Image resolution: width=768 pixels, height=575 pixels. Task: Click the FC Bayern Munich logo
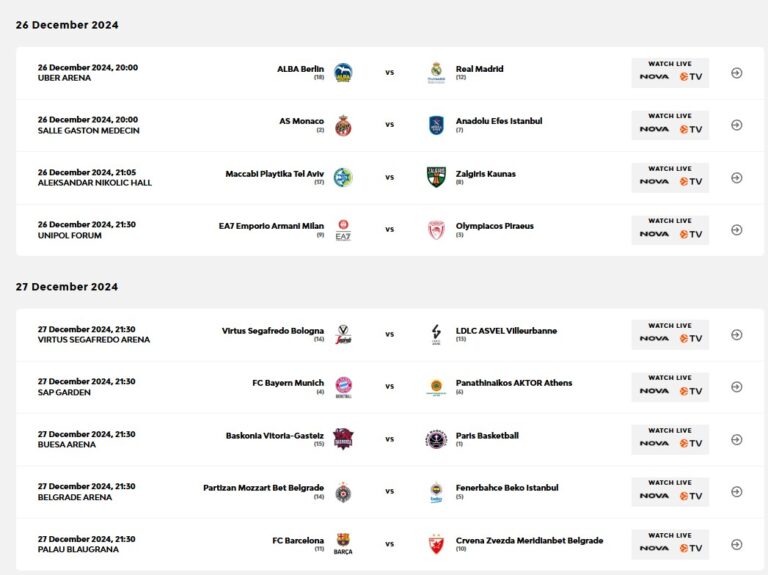point(343,386)
